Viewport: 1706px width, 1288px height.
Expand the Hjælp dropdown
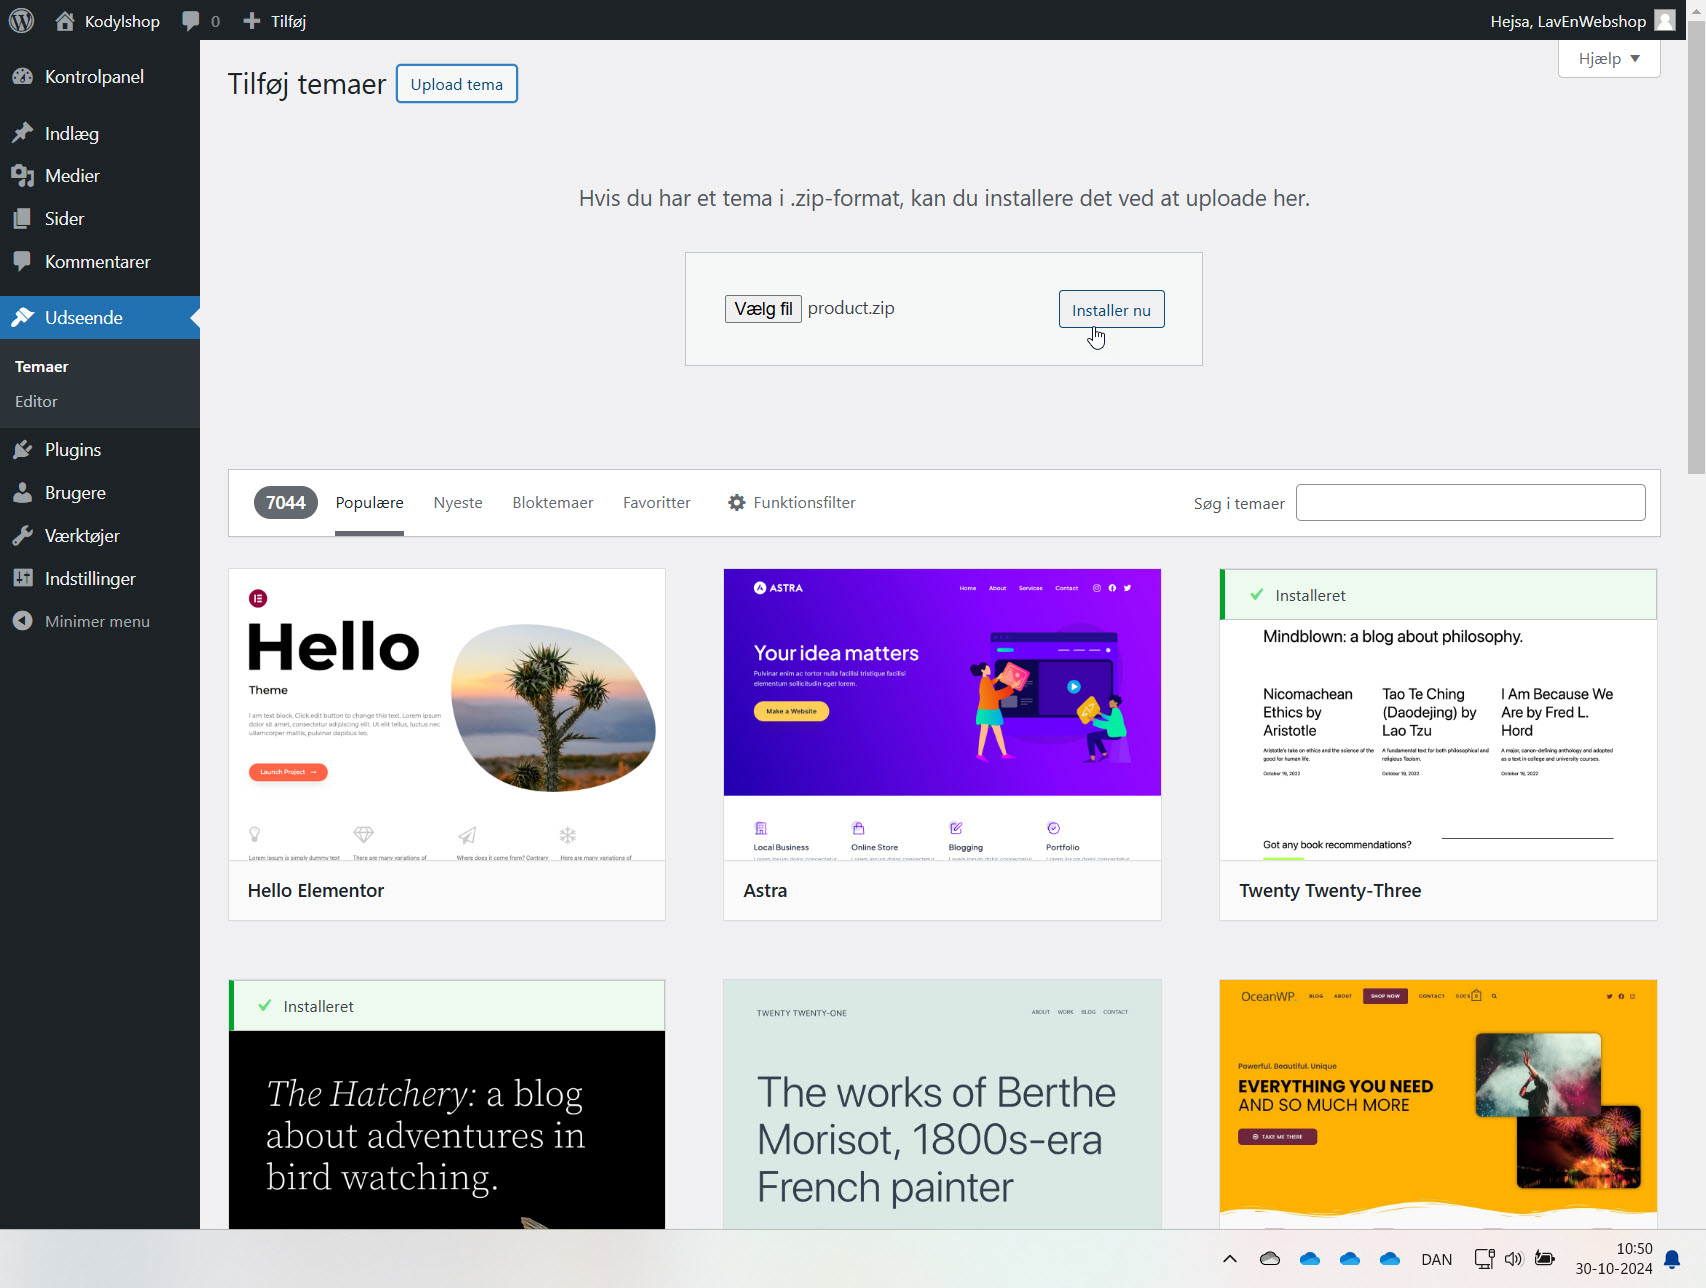pos(1608,59)
